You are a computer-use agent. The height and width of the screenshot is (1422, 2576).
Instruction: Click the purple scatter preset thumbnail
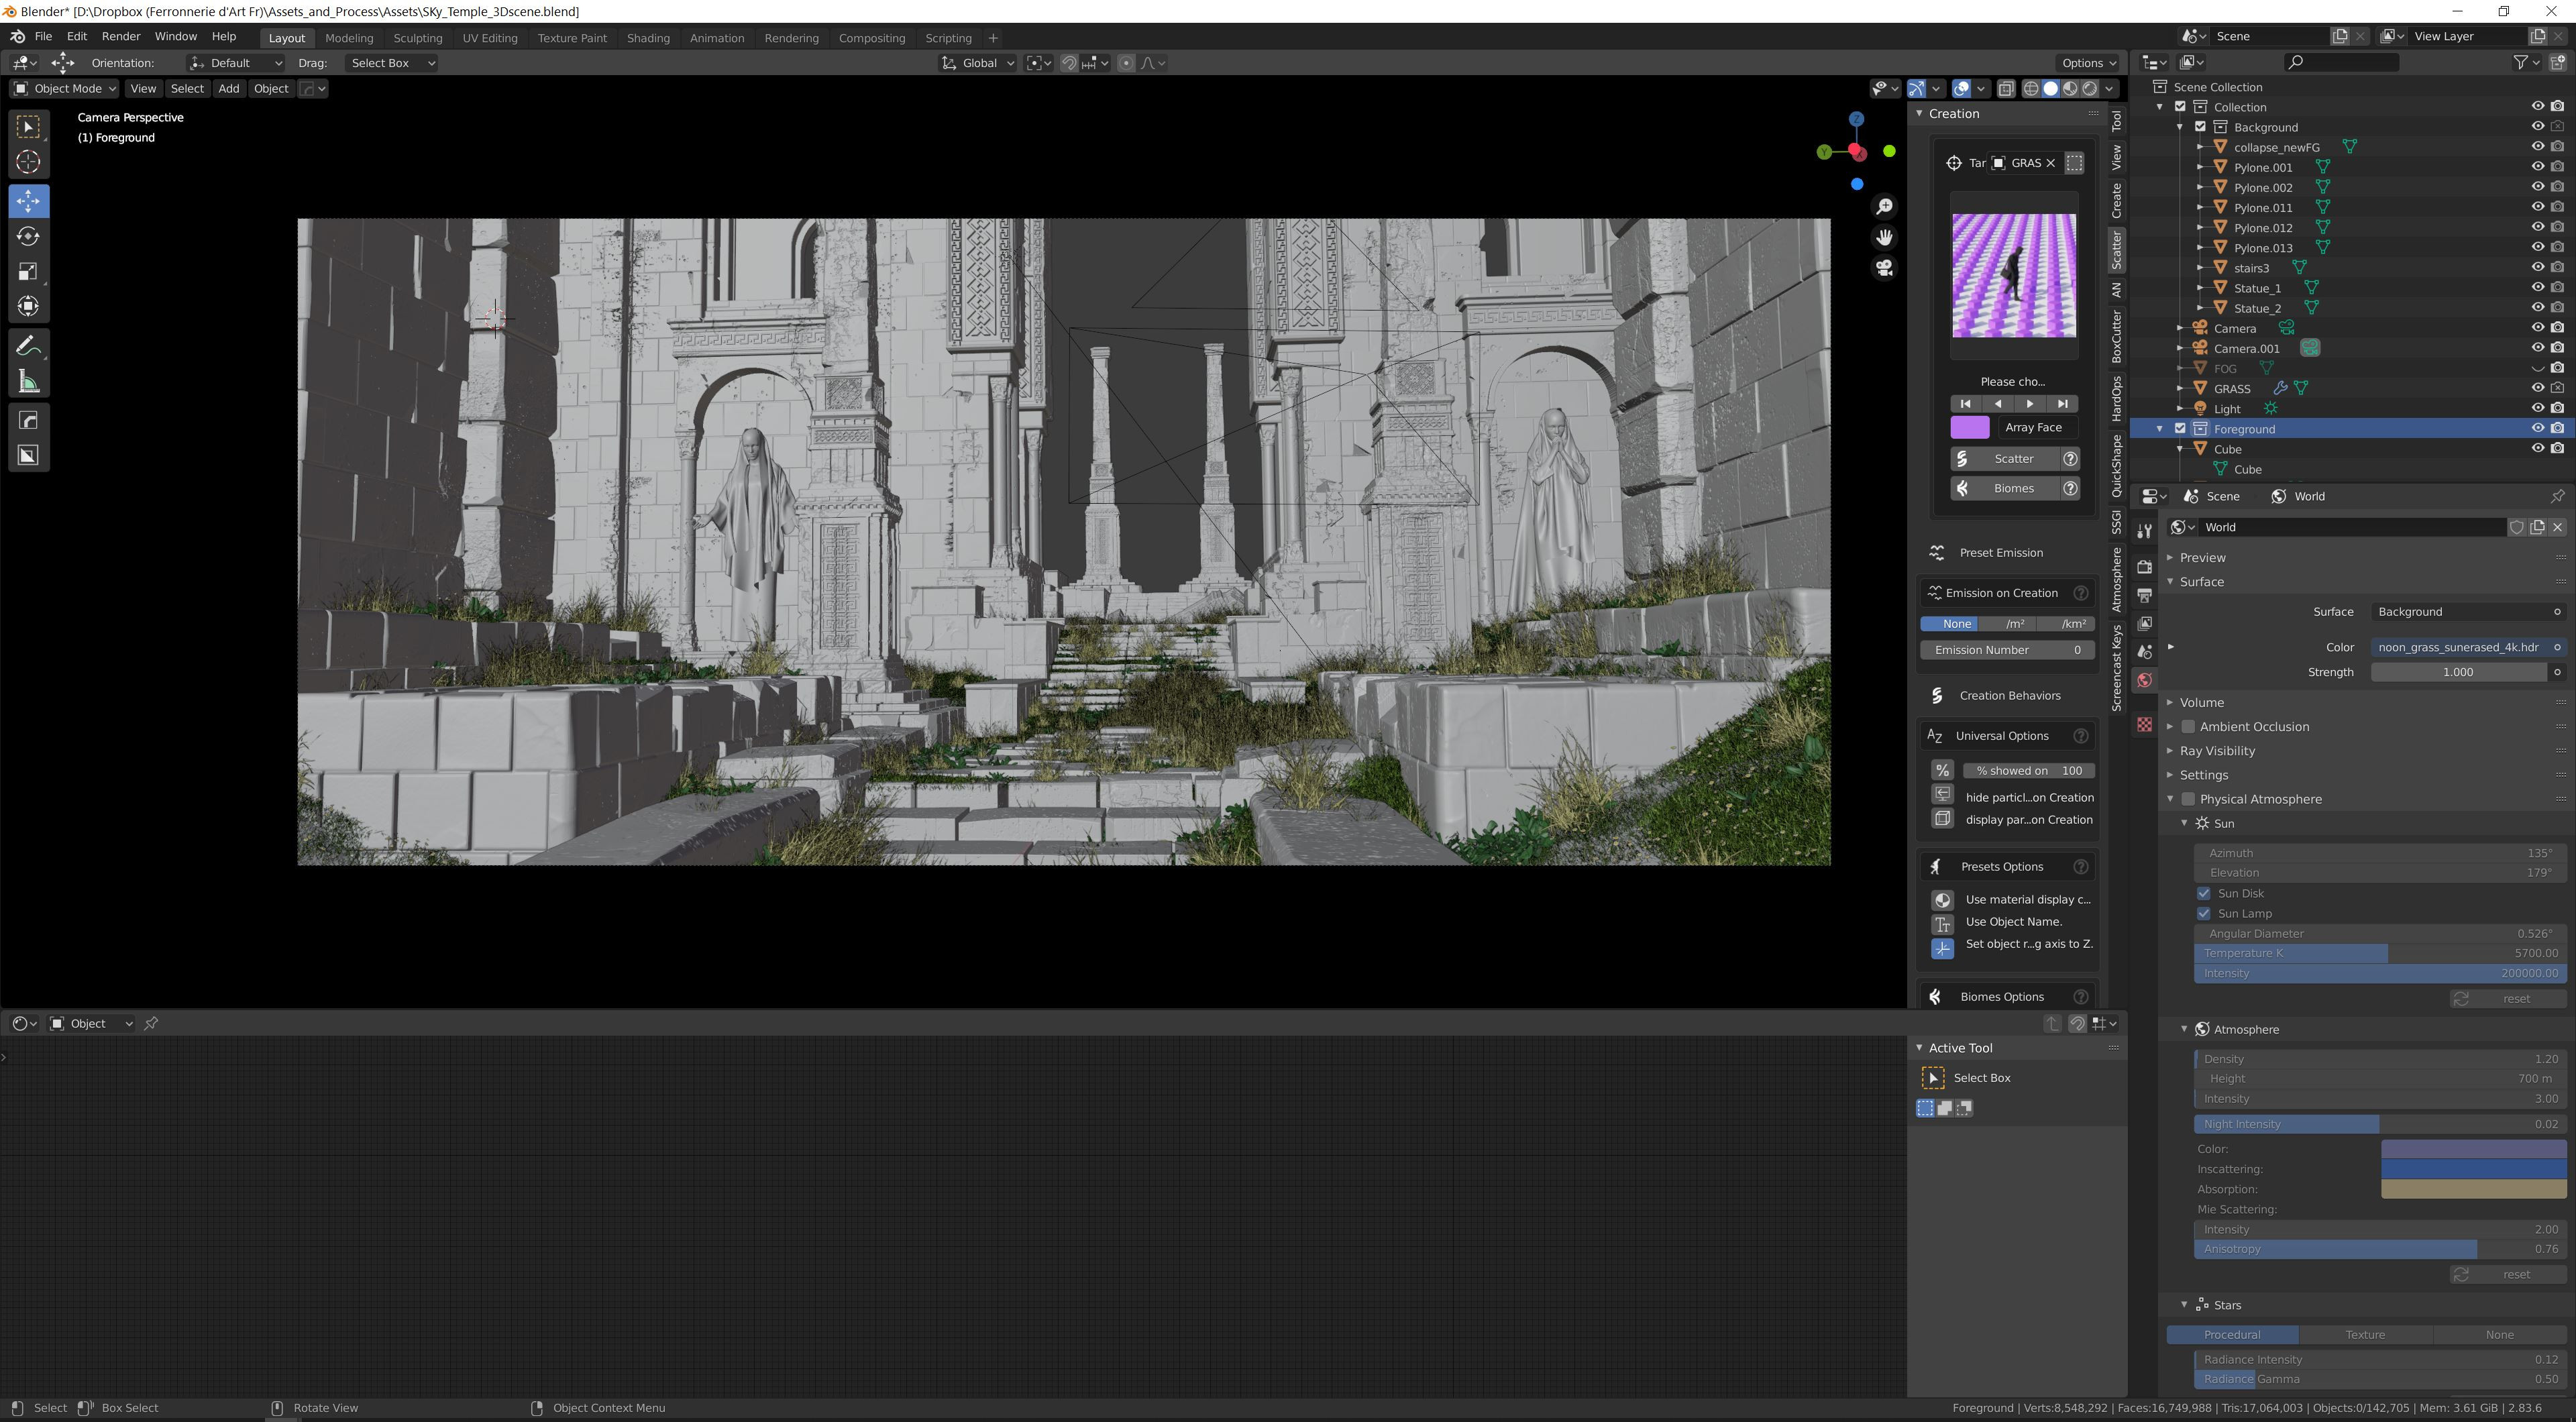pos(2013,275)
